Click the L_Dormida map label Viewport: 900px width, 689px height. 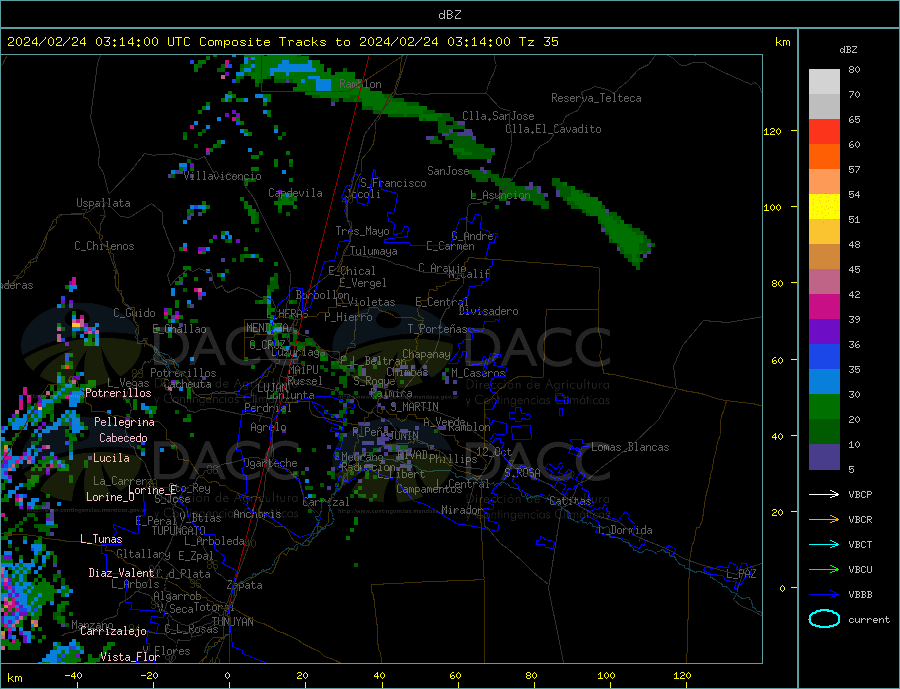(x=627, y=530)
